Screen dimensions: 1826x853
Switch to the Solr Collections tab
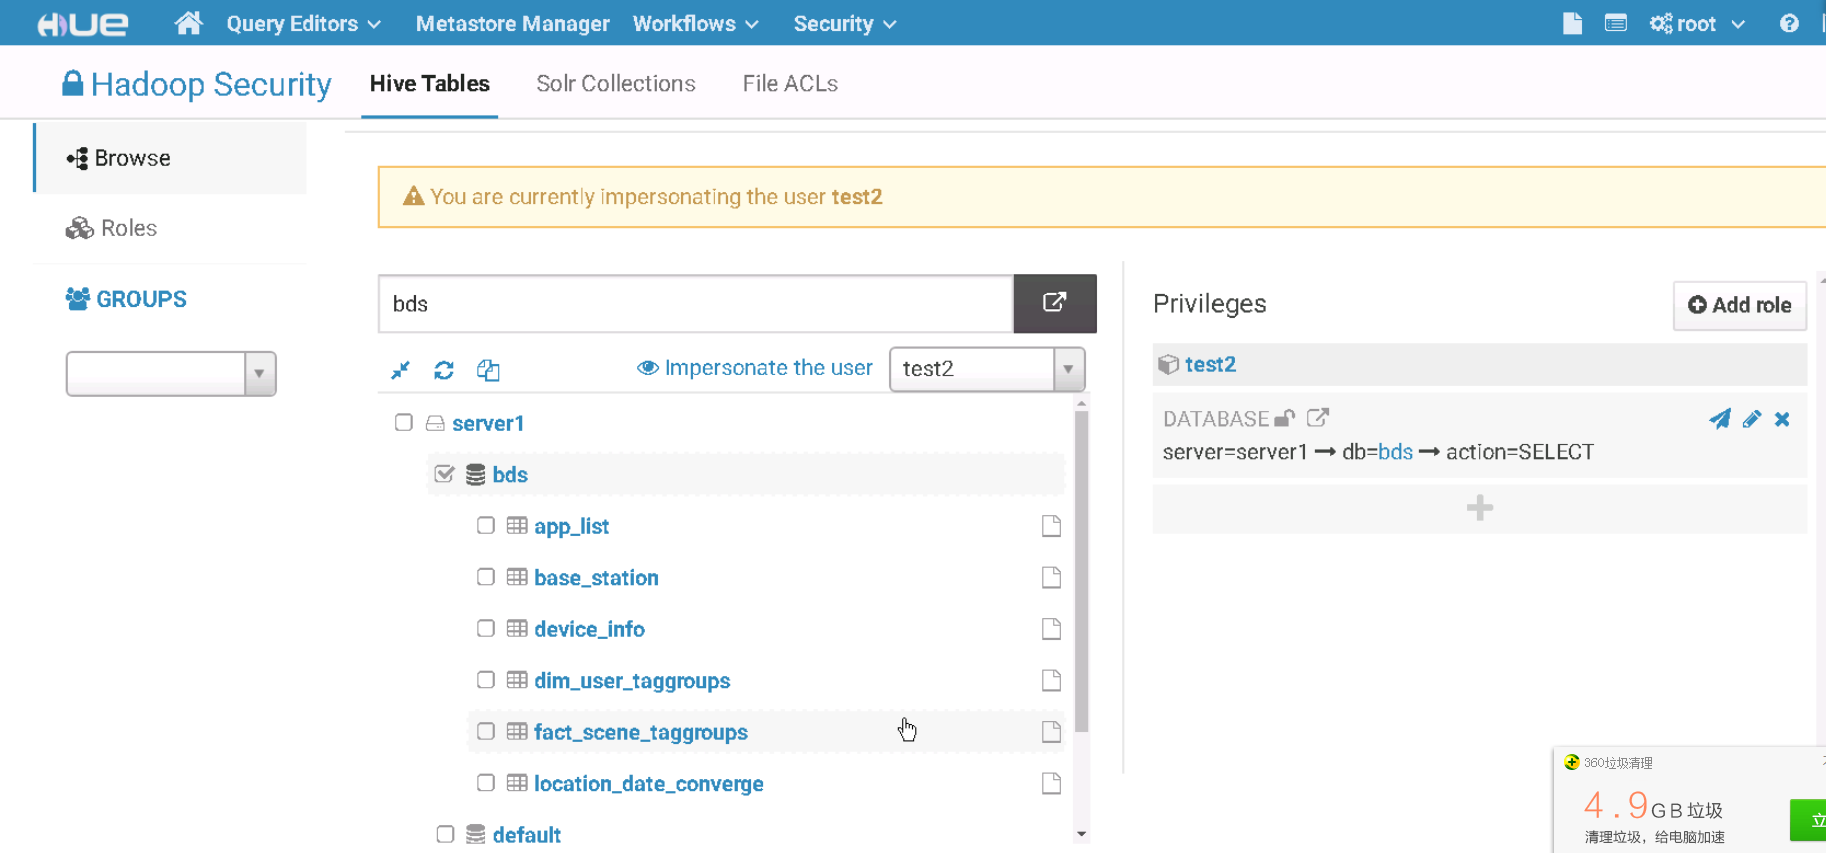616,84
